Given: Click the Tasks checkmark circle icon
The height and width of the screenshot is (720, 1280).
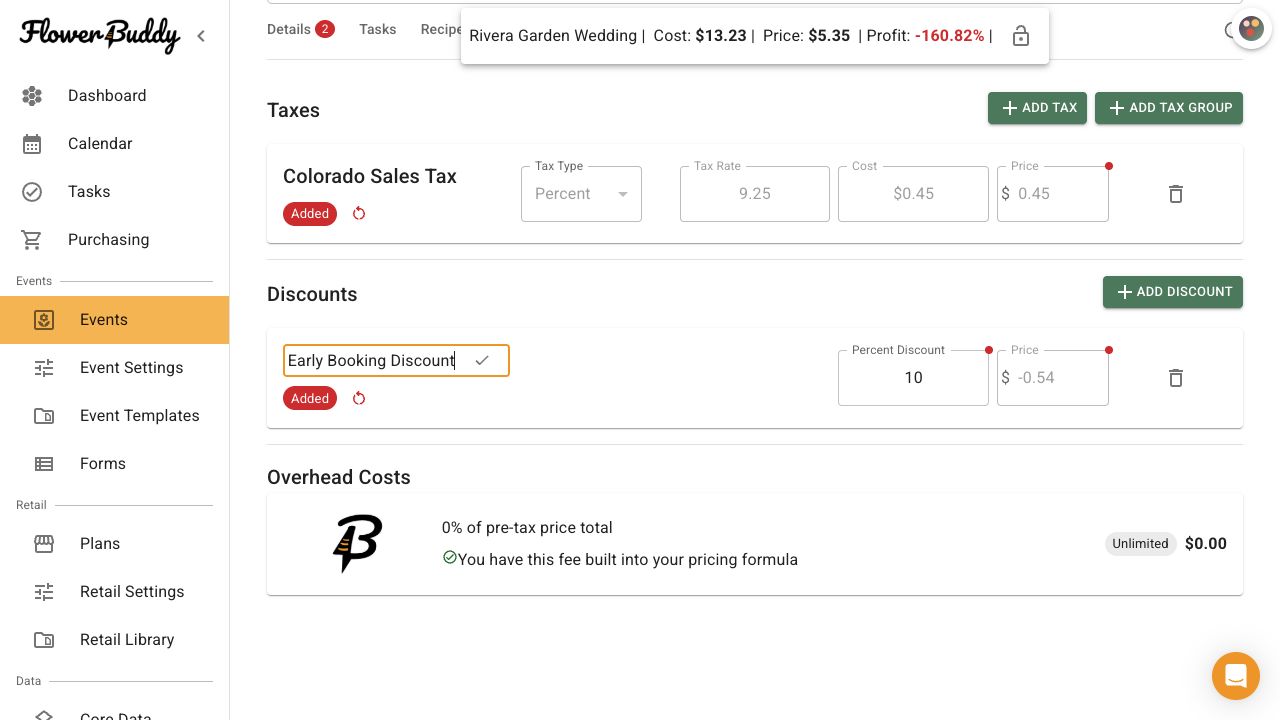Looking at the screenshot, I should (32, 192).
